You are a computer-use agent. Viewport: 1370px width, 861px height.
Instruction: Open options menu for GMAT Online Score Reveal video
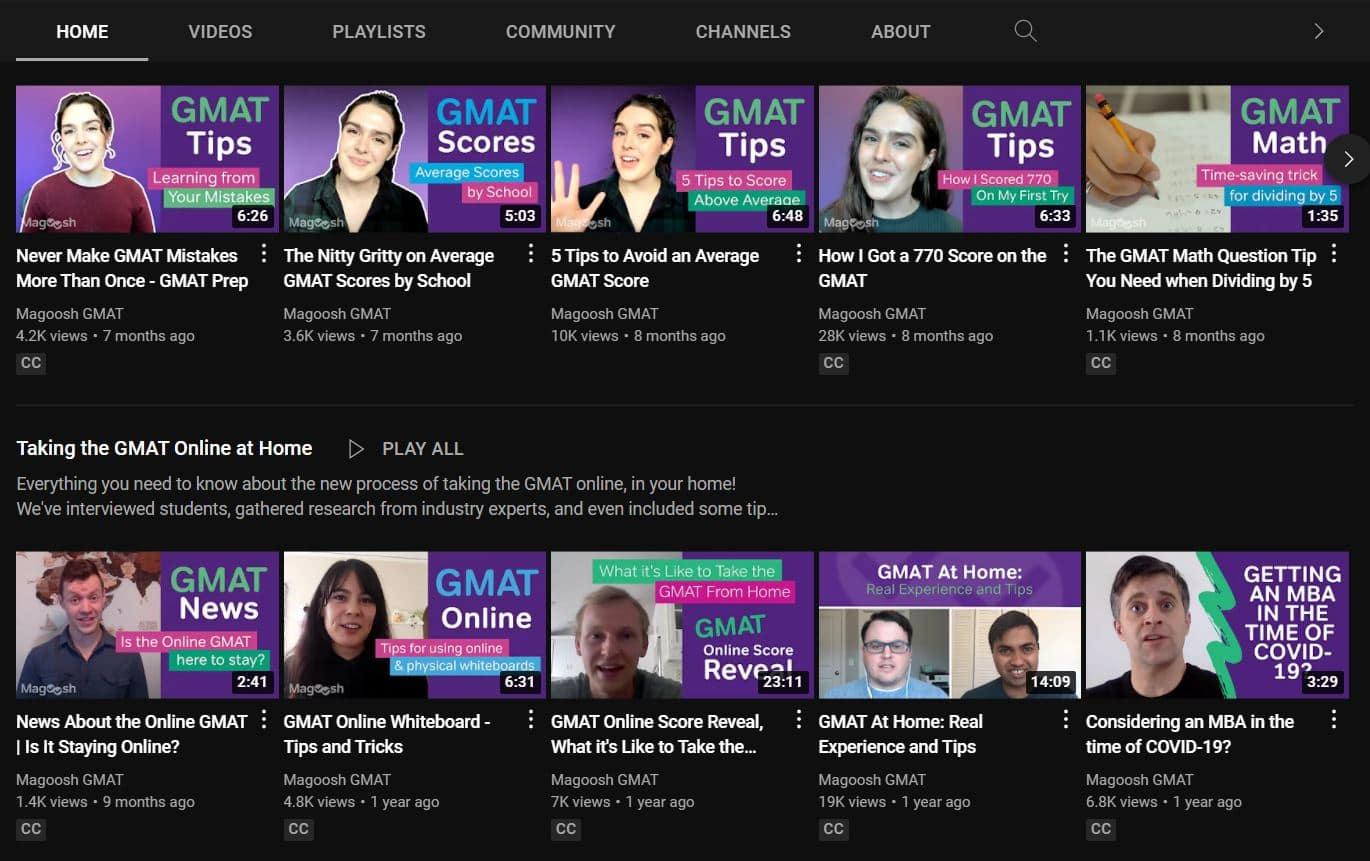pyautogui.click(x=798, y=719)
